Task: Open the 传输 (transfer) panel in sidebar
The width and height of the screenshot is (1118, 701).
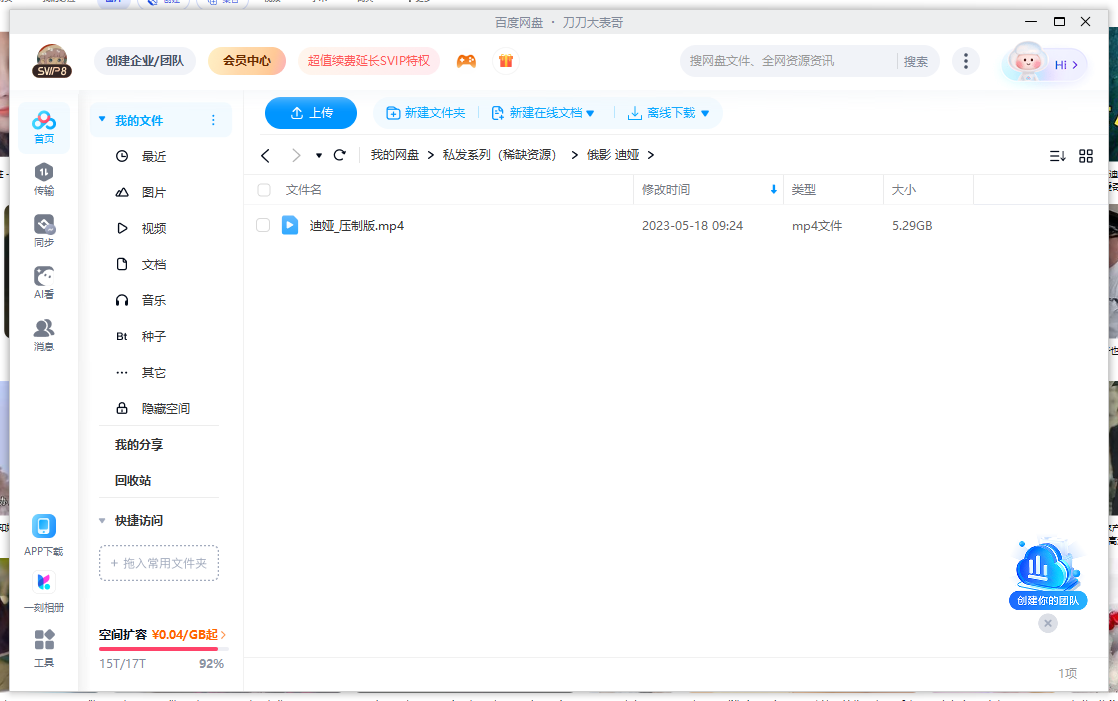Action: [x=43, y=180]
